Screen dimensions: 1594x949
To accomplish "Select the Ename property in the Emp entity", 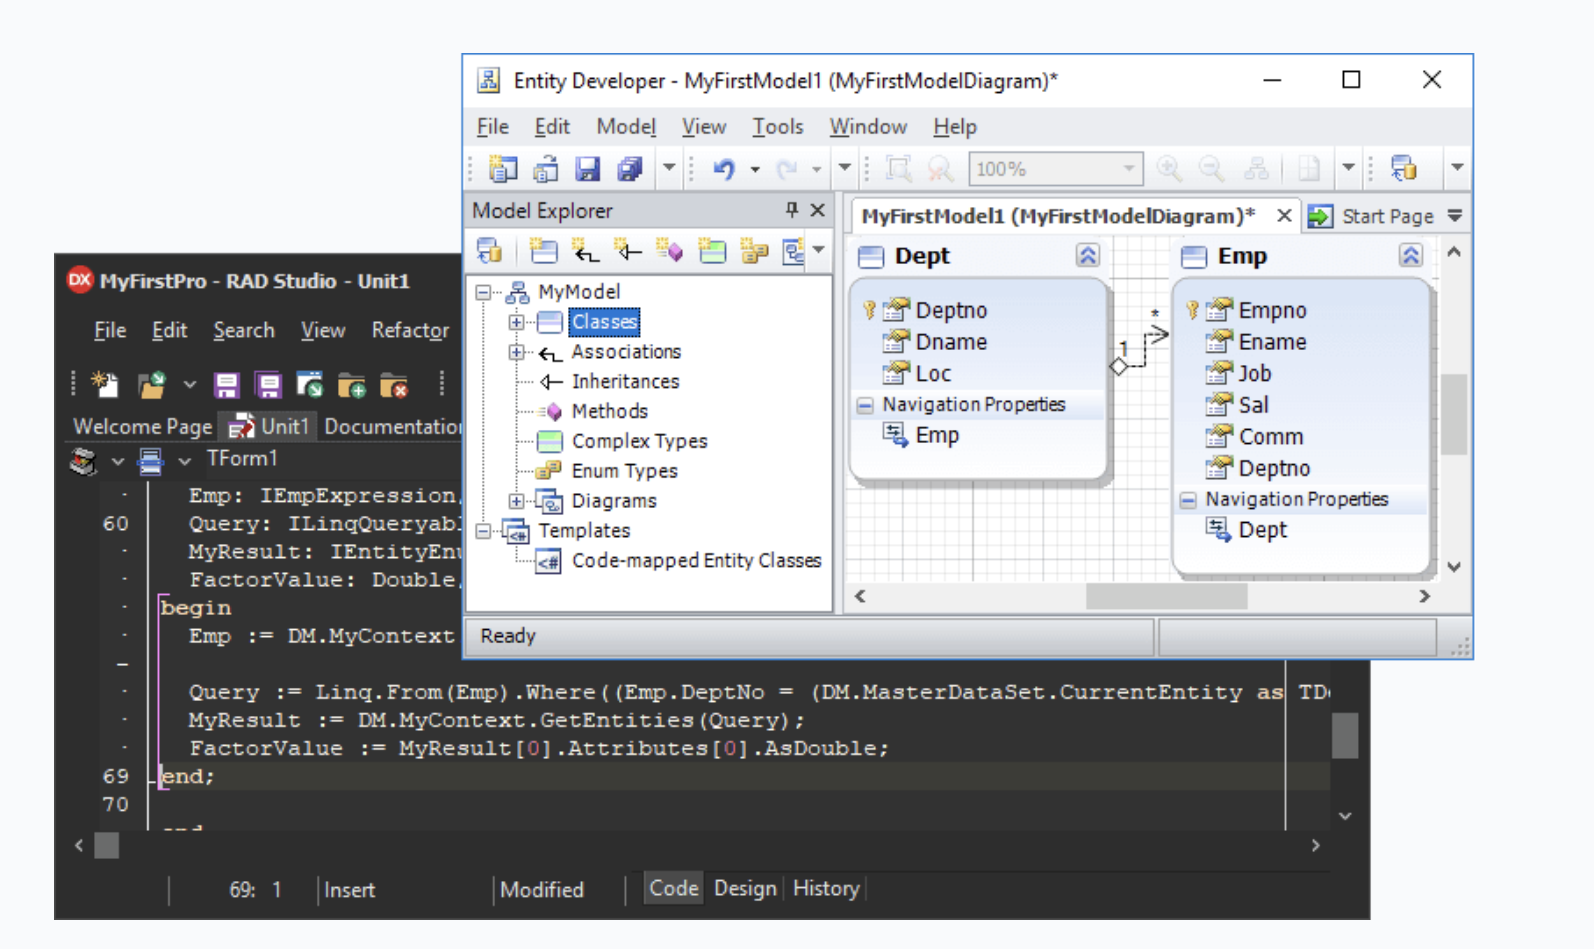I will pos(1272,342).
